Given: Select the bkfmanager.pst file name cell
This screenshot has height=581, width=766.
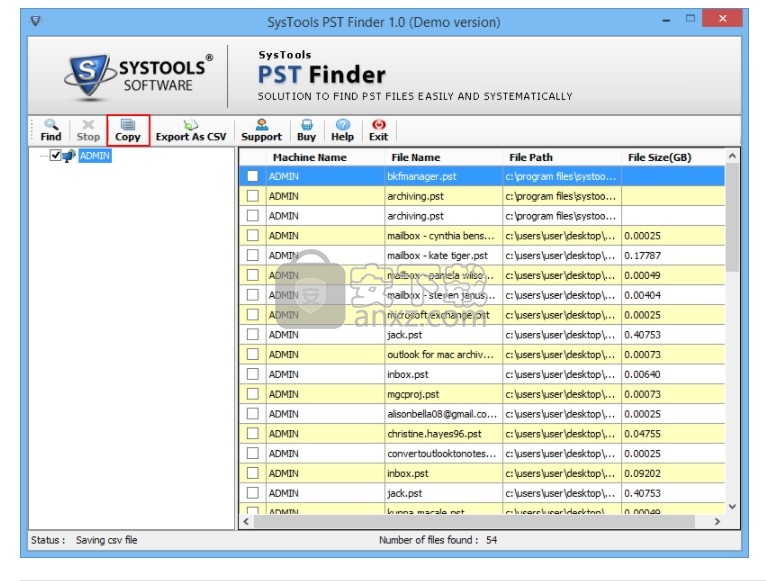Looking at the screenshot, I should click(x=444, y=176).
